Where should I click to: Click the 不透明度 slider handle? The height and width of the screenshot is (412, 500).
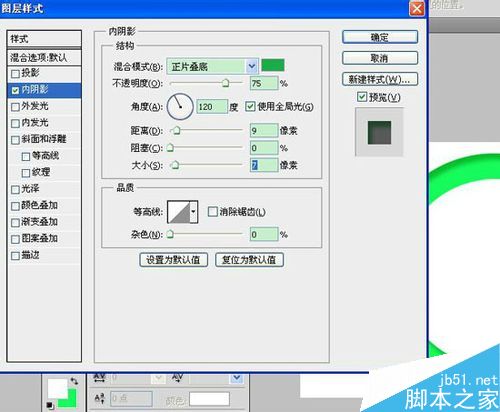226,83
